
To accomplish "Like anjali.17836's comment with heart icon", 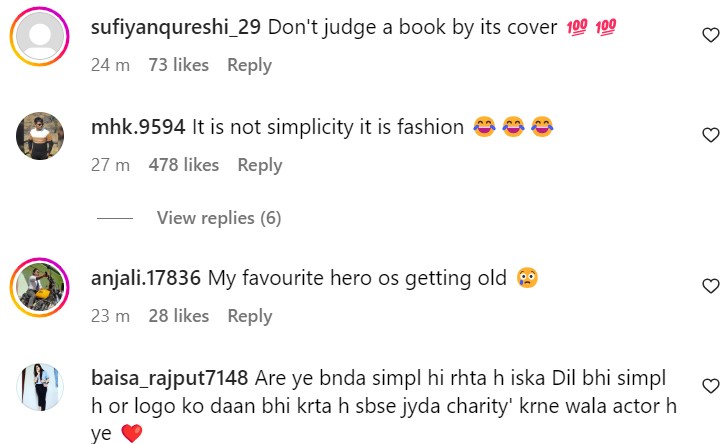I will pyautogui.click(x=710, y=286).
